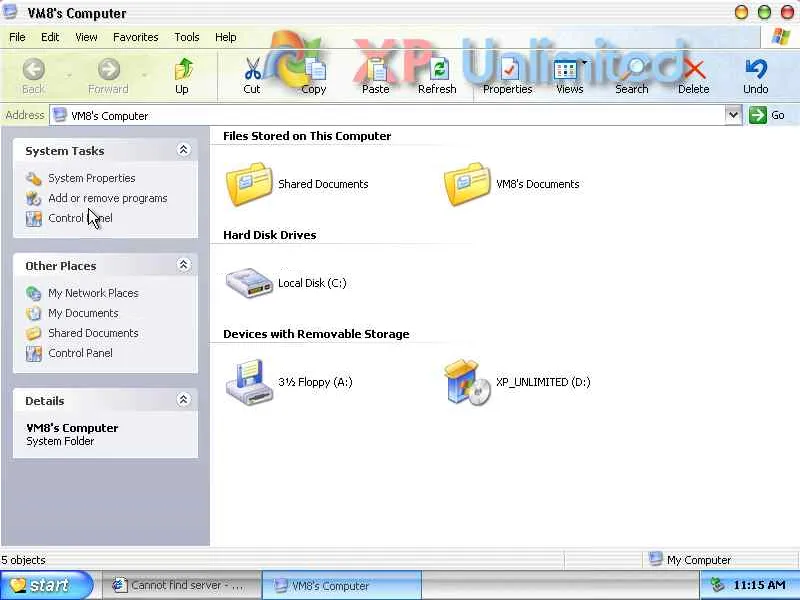
Task: Click VM8's Computer taskbar button
Action: click(x=342, y=585)
